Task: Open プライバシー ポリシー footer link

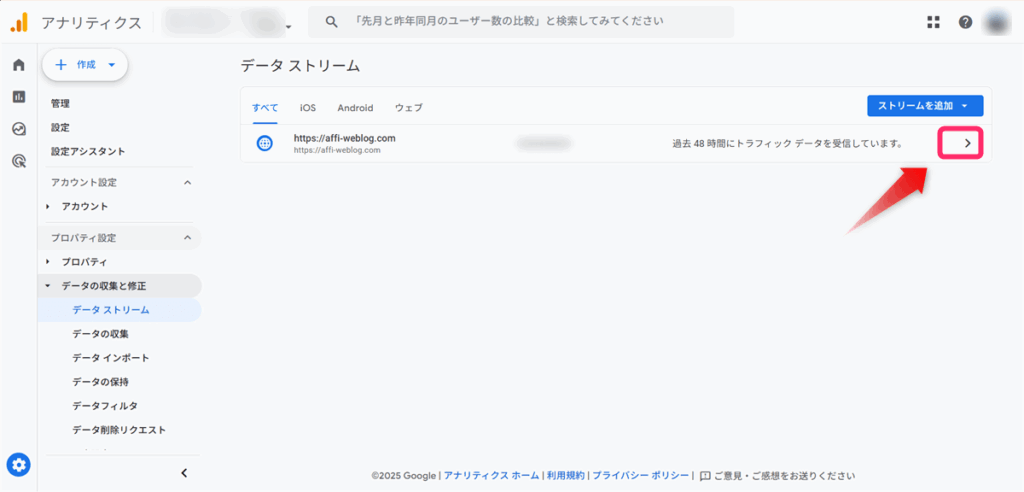Action: tap(641, 476)
